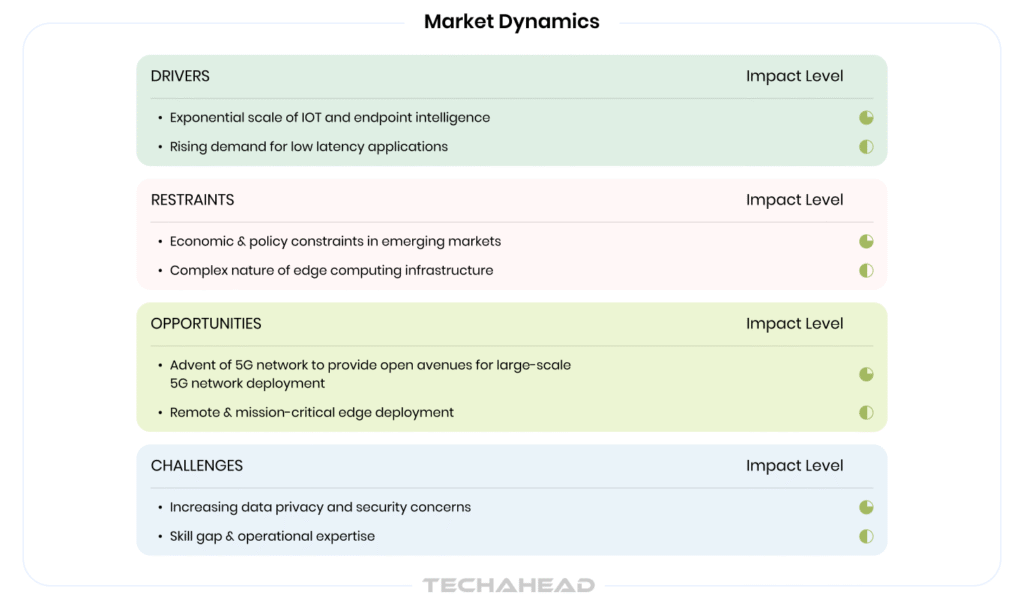The height and width of the screenshot is (609, 1024).
Task: Click the TECHAHEAD logo
Action: (508, 586)
